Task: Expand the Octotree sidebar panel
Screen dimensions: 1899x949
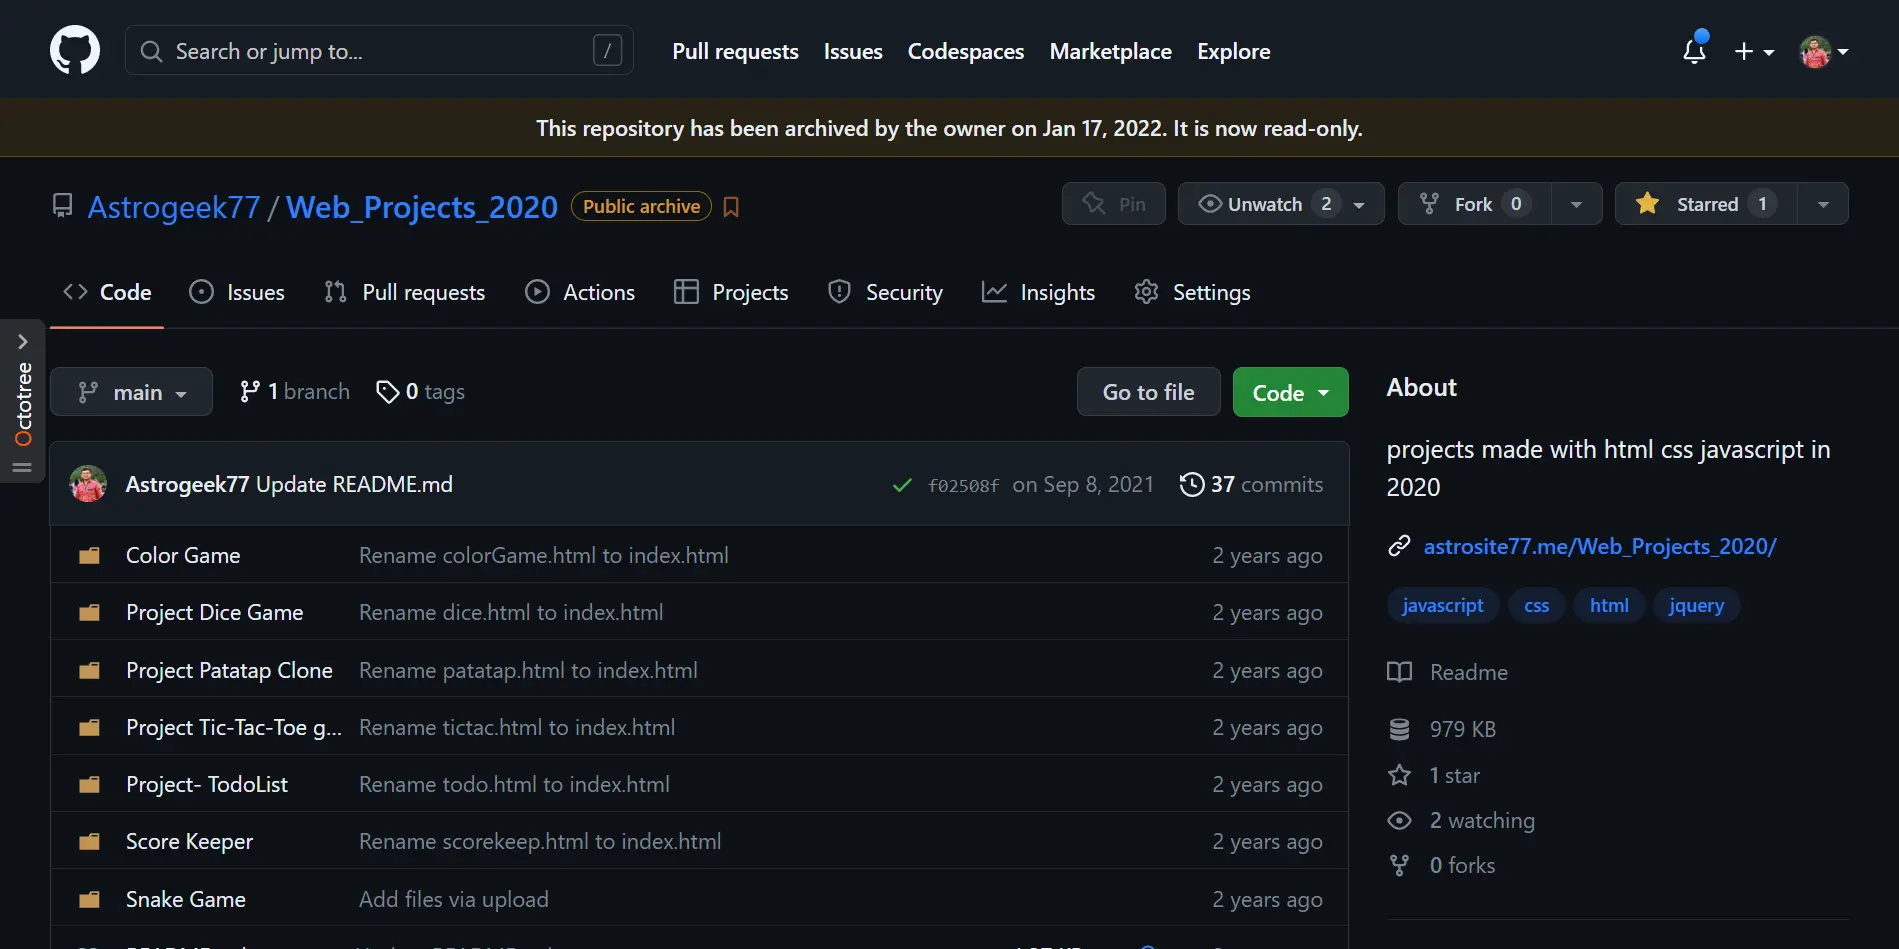Action: pos(22,342)
